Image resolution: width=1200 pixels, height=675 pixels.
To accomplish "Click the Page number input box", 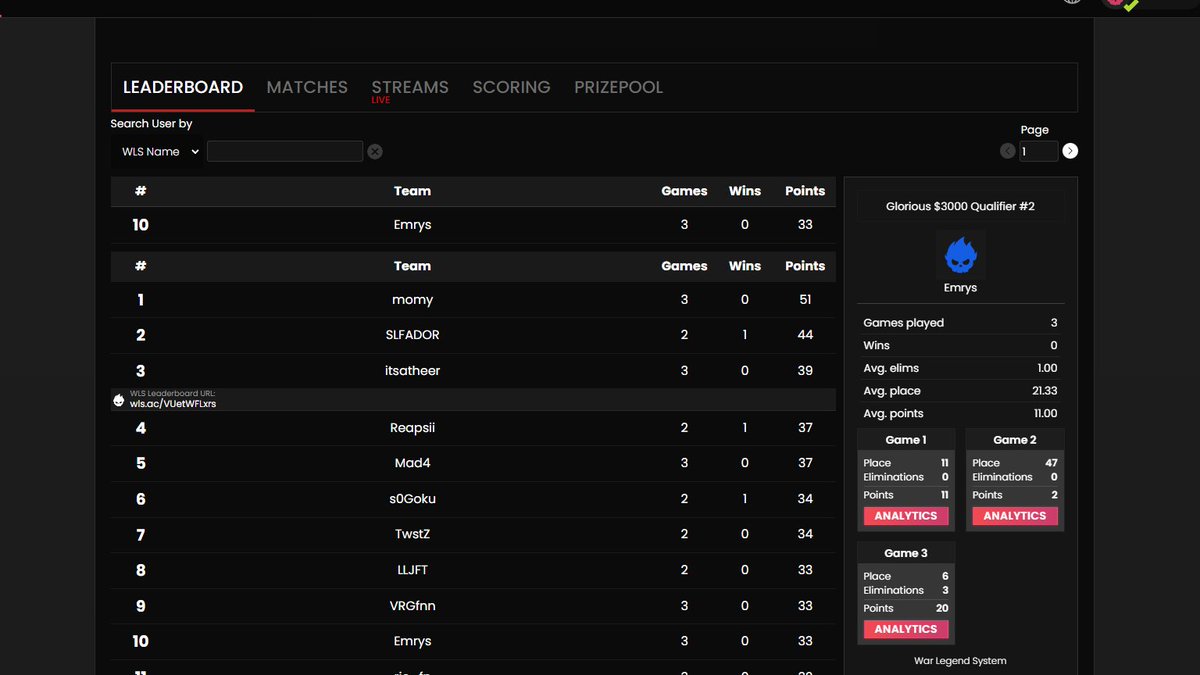I will [x=1039, y=151].
